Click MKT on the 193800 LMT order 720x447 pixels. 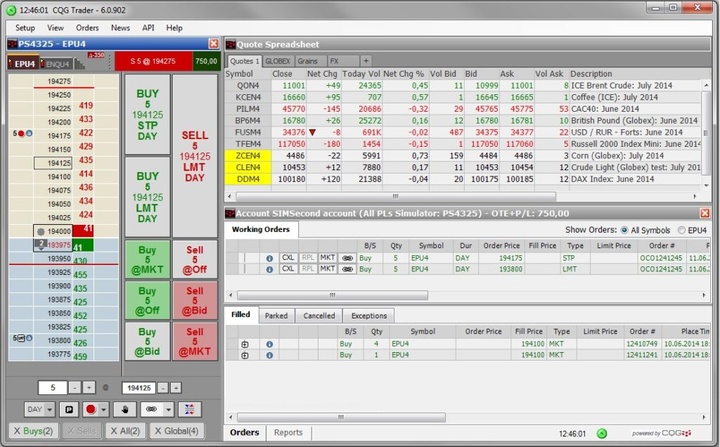tap(327, 269)
